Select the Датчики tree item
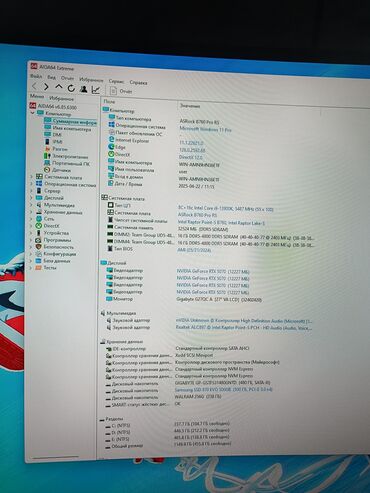 click(58, 170)
